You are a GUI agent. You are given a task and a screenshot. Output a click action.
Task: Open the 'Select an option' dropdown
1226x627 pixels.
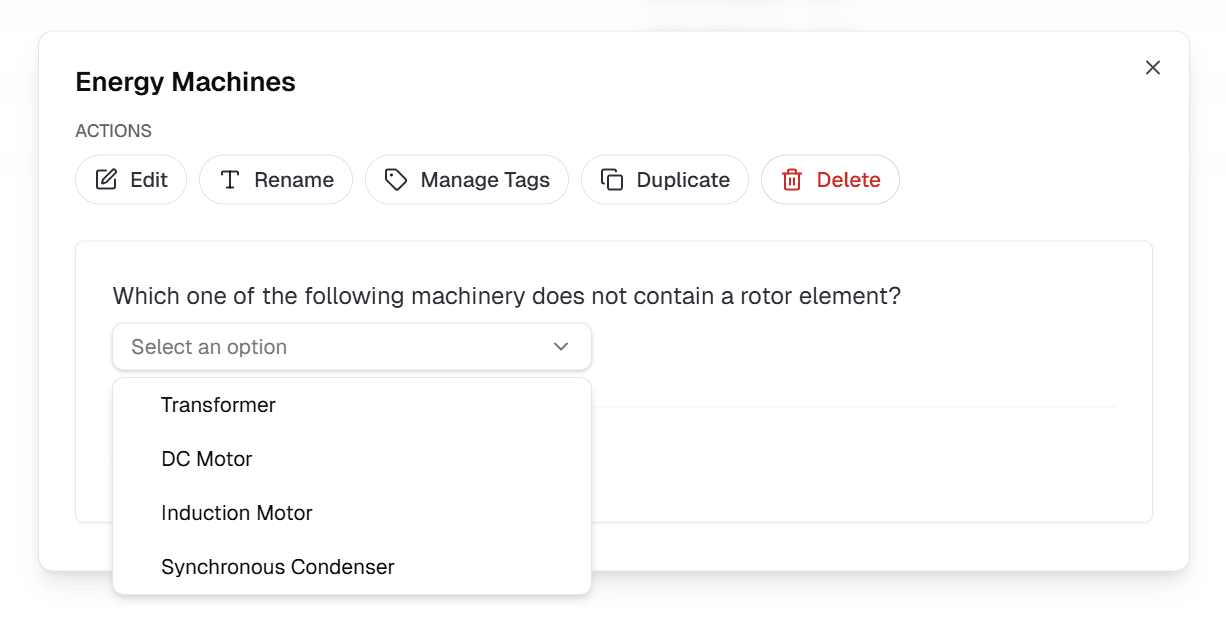[351, 346]
